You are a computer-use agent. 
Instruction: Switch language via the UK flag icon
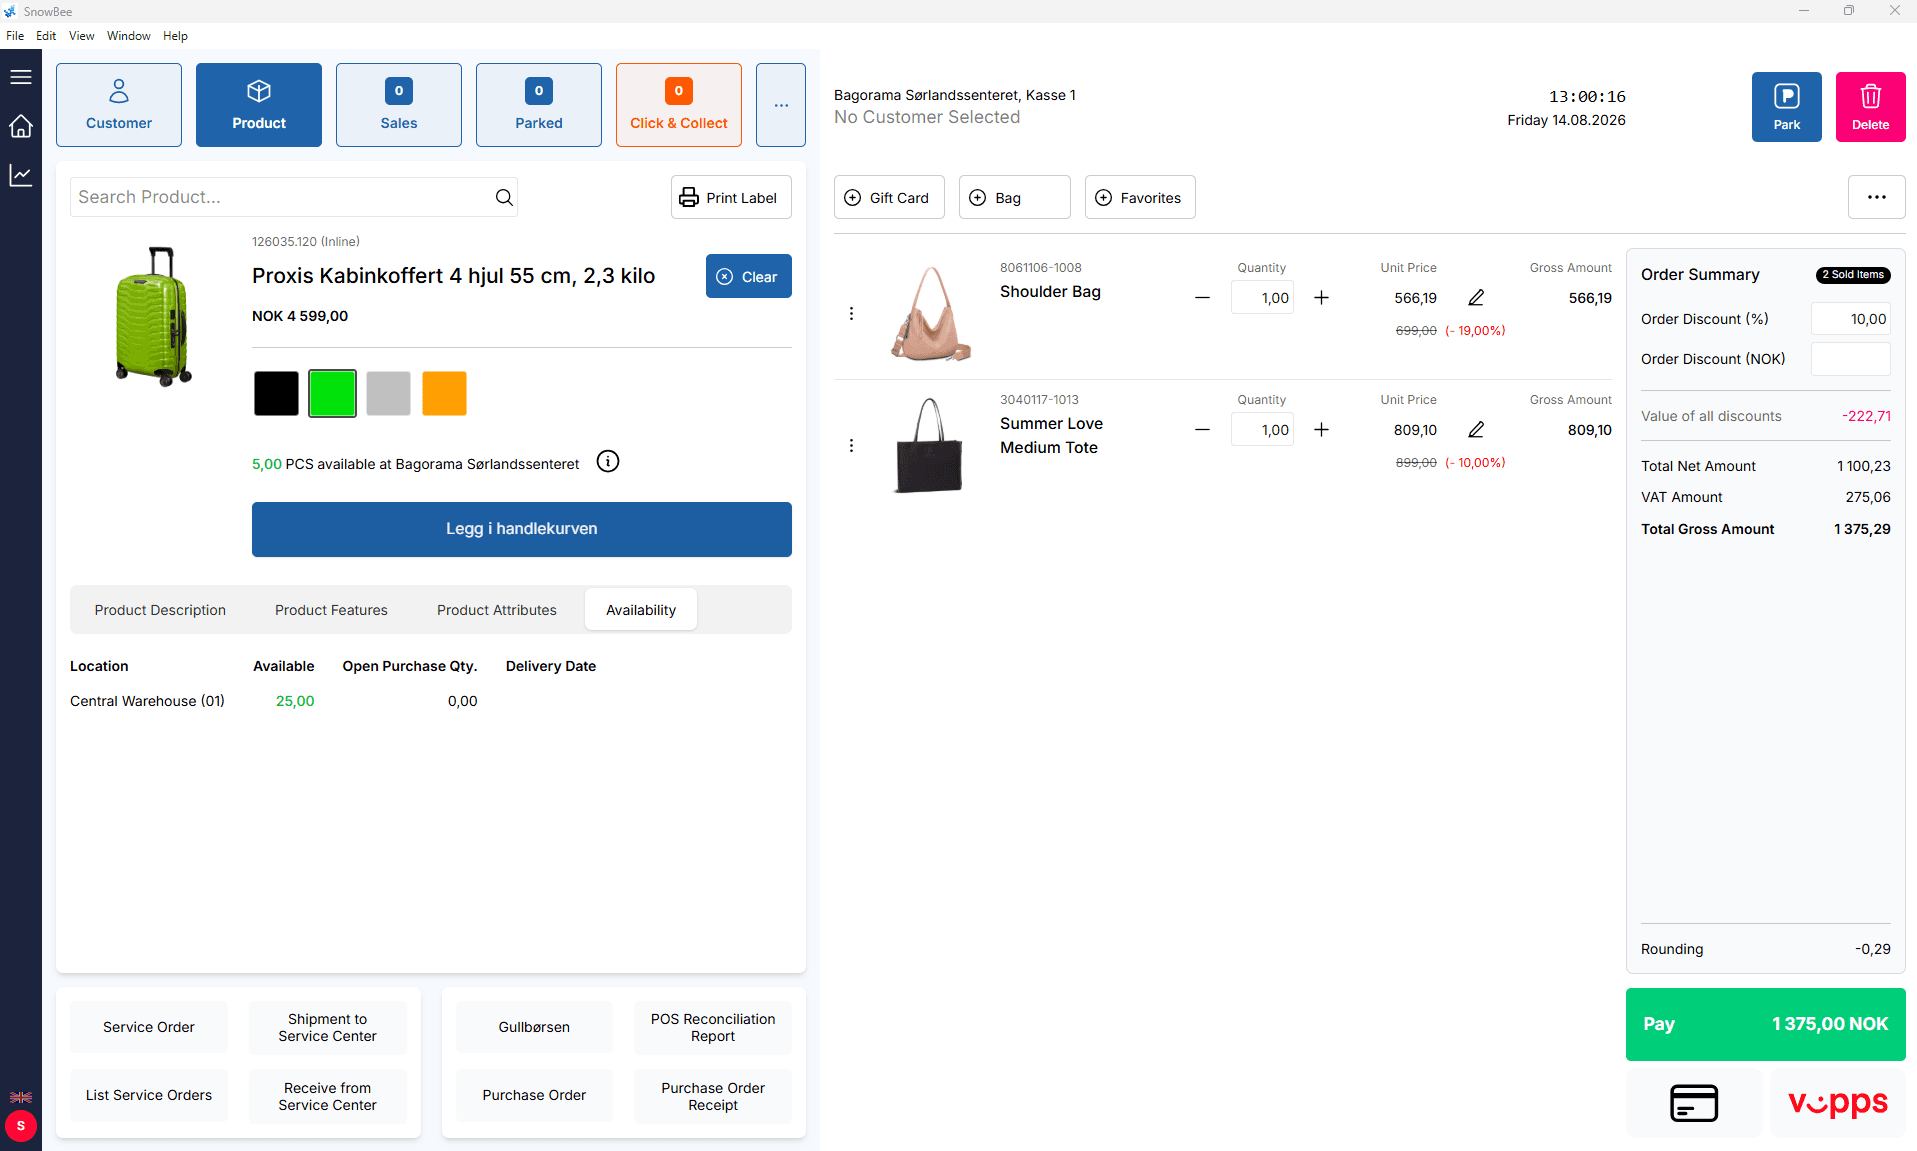pyautogui.click(x=21, y=1097)
